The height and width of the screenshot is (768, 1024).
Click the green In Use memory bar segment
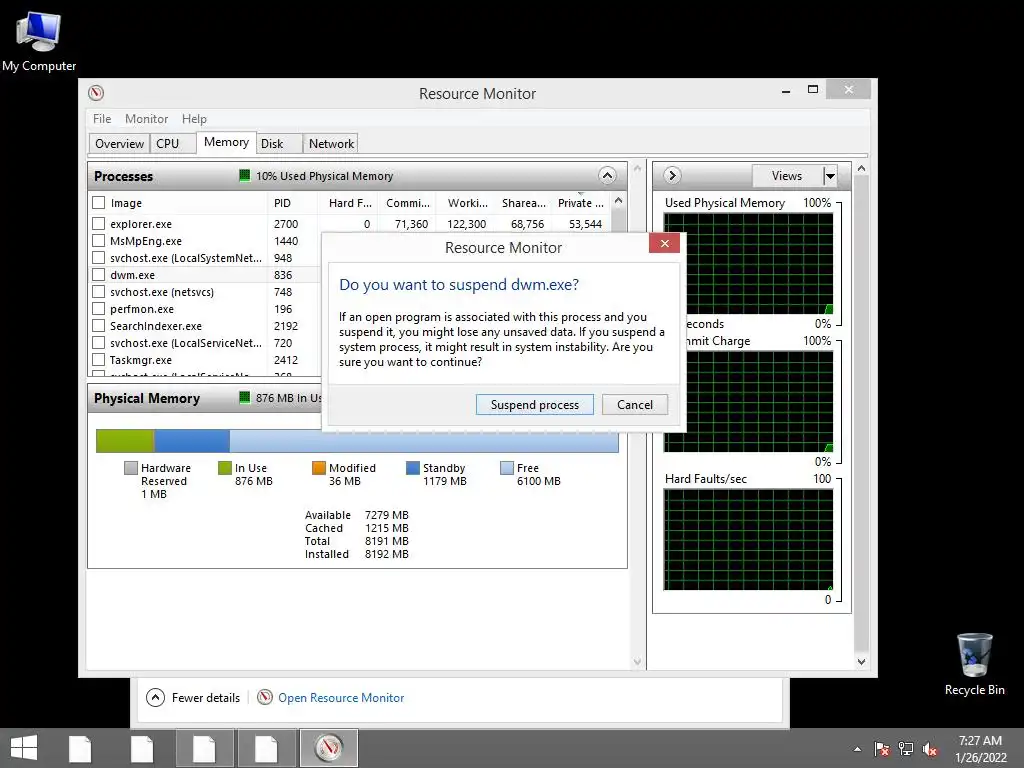point(125,441)
